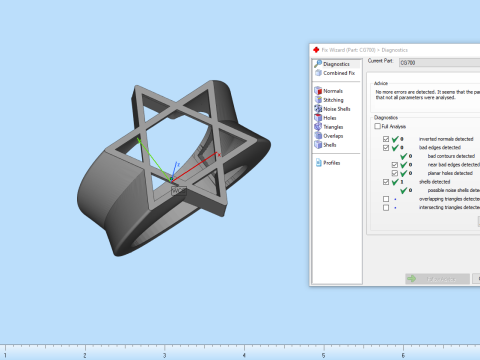The height and width of the screenshot is (360, 480).
Task: Click the star-shaped 3D ring model
Action: point(173,167)
